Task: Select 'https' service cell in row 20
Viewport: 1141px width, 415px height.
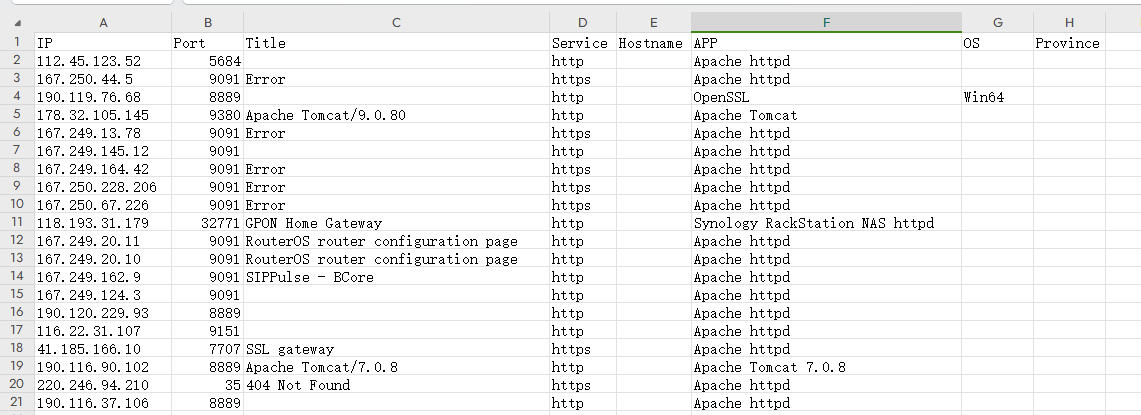Action: (582, 385)
